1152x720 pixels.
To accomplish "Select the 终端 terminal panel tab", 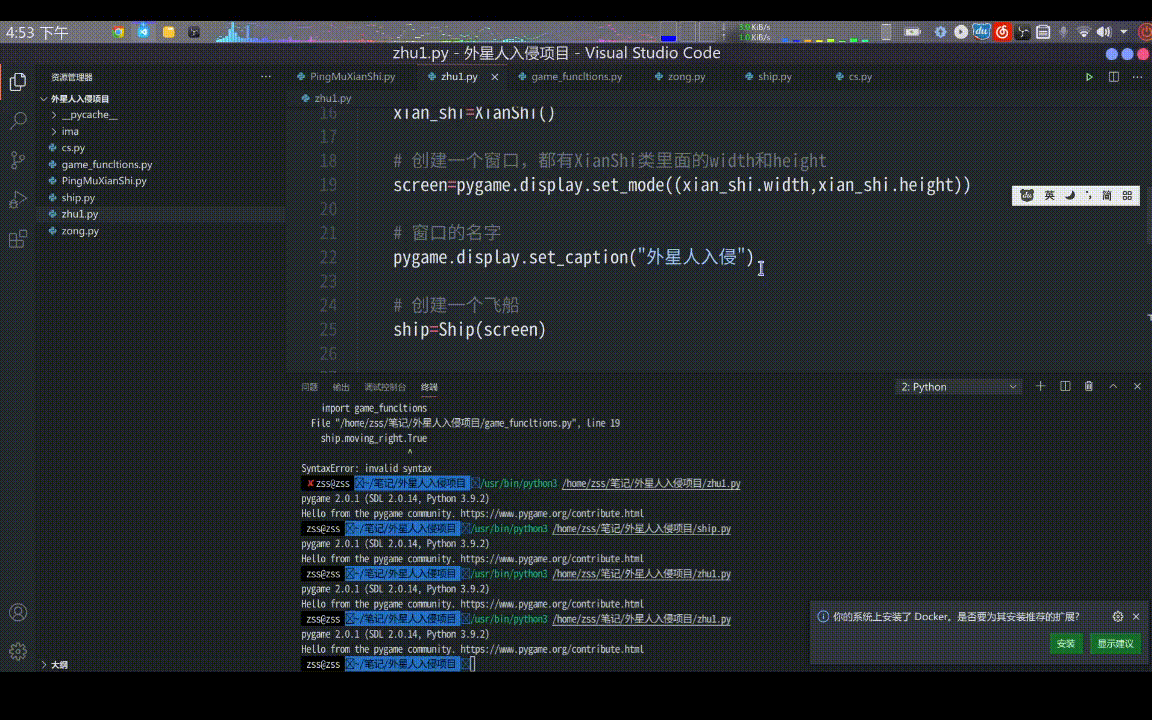I will click(429, 387).
